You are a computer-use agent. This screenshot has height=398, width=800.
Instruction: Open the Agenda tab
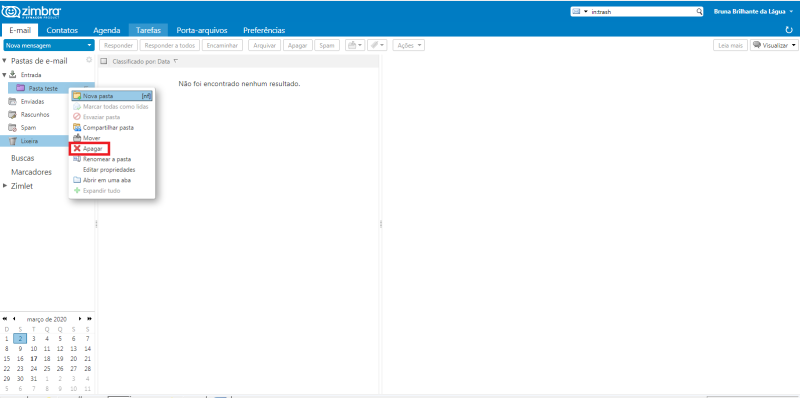click(x=107, y=30)
